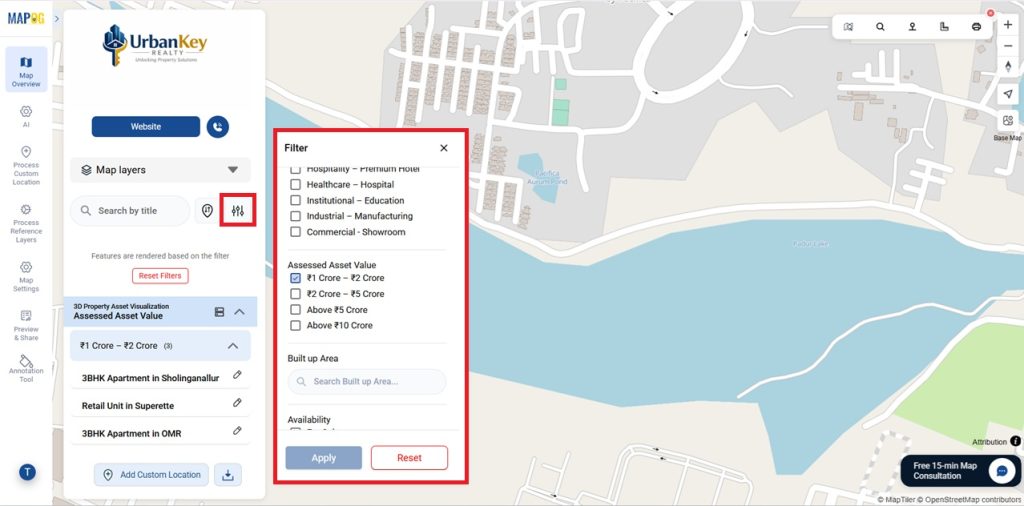
Task: Check Above ₹10 Crore checkbox
Action: tap(295, 325)
